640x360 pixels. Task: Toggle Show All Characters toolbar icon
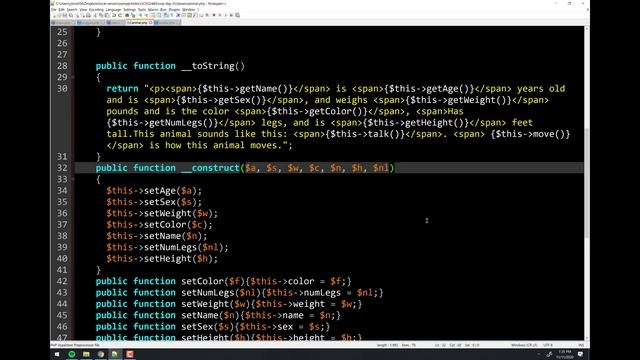[172, 15]
